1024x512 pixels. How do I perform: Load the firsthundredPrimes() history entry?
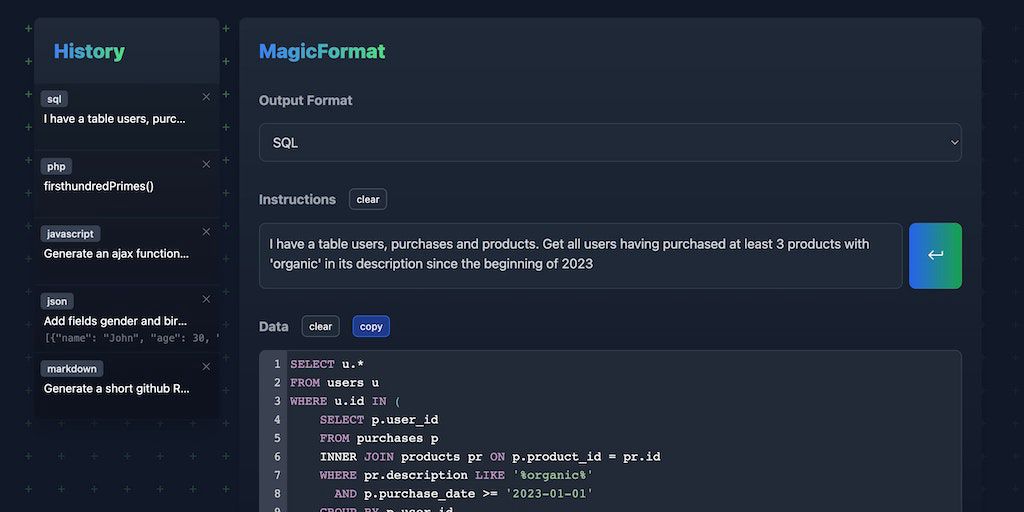pos(99,186)
